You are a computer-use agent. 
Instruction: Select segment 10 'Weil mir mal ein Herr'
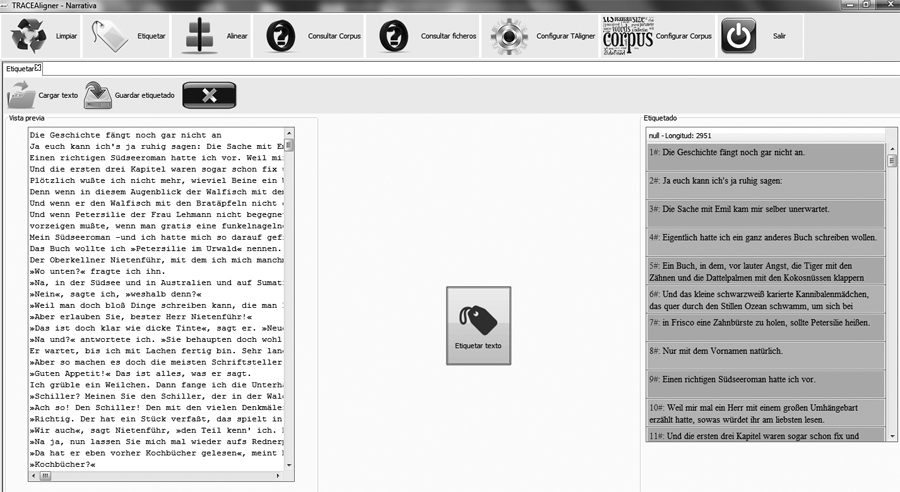765,413
